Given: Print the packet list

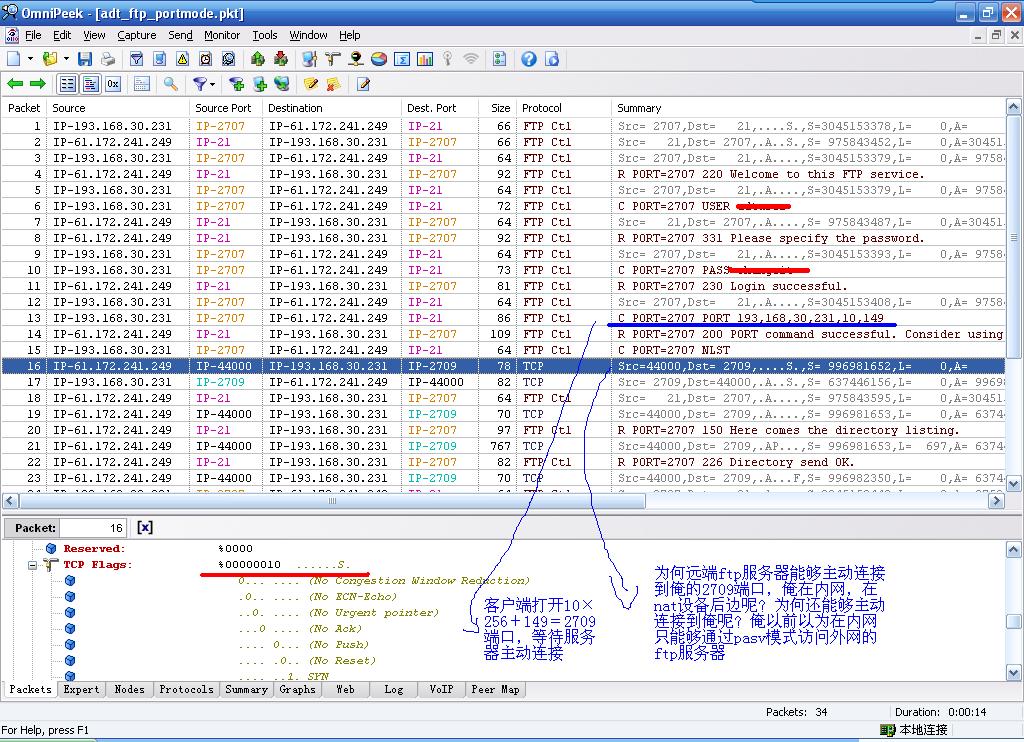Looking at the screenshot, I should pyautogui.click(x=108, y=60).
